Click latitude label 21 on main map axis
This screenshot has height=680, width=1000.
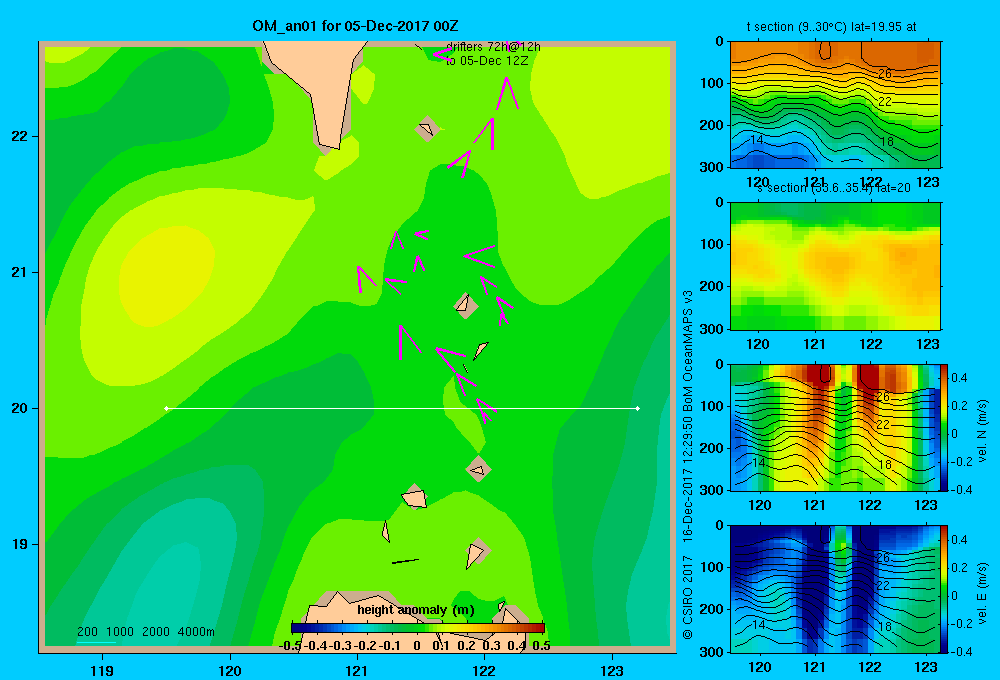tap(20, 272)
